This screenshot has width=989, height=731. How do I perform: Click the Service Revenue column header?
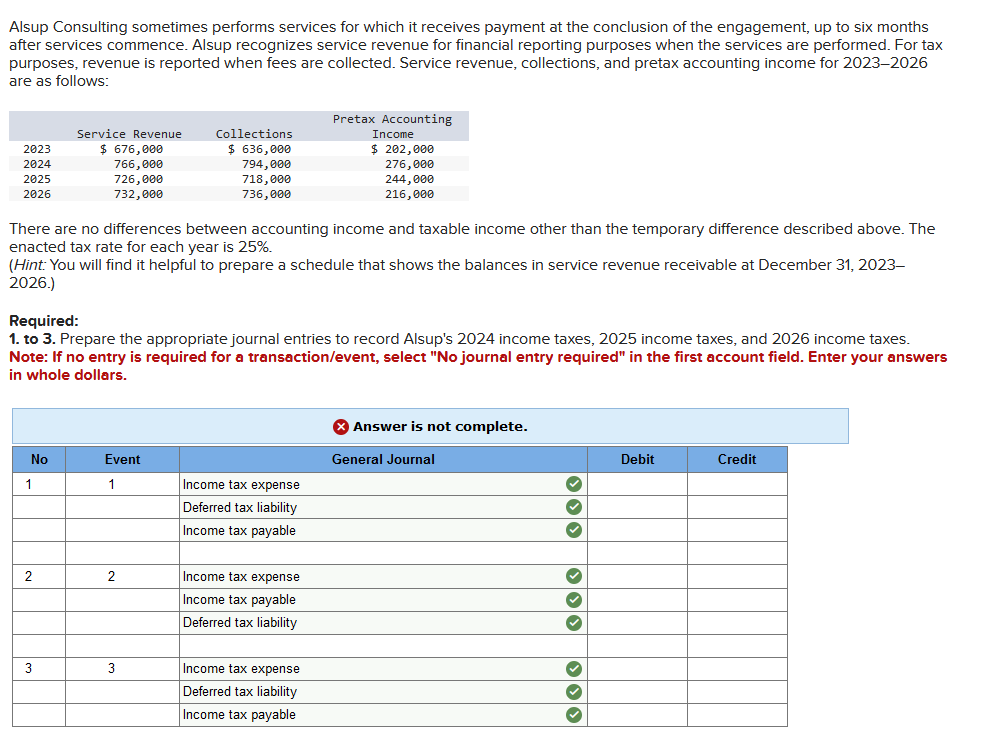click(x=129, y=134)
